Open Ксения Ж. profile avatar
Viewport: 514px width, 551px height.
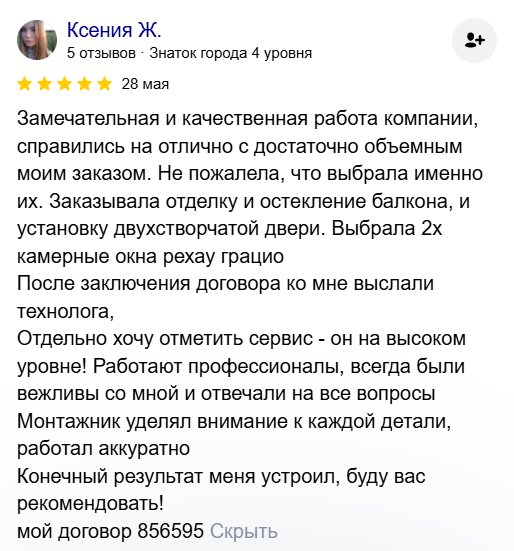point(37,40)
